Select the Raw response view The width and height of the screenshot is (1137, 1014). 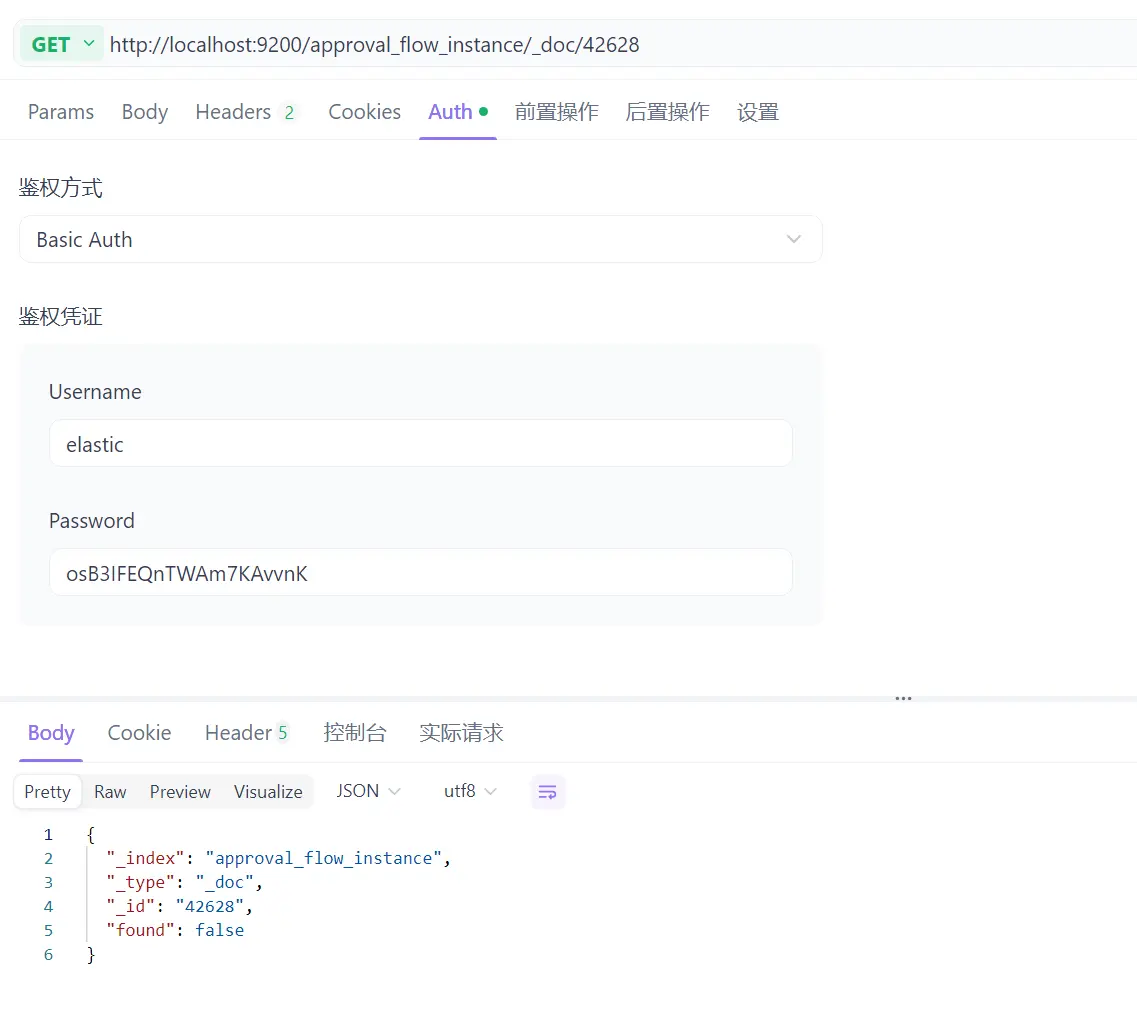tap(110, 791)
